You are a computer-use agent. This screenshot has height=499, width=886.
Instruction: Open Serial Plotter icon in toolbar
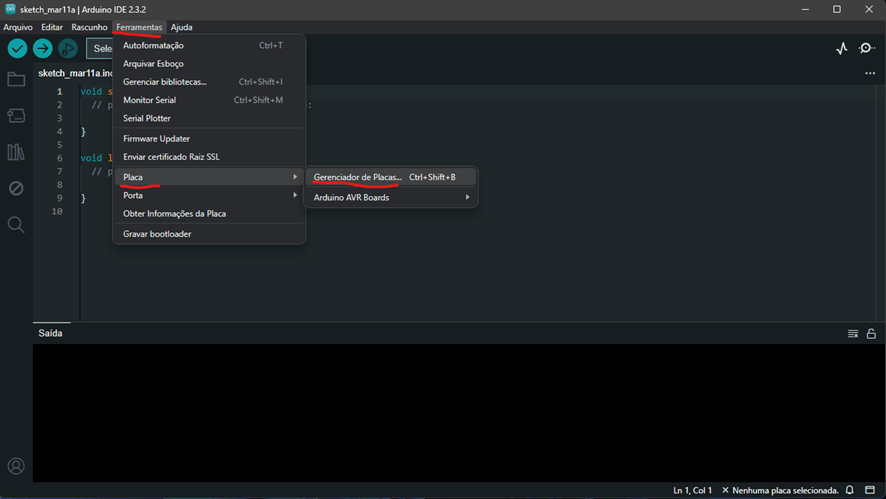(x=841, y=48)
